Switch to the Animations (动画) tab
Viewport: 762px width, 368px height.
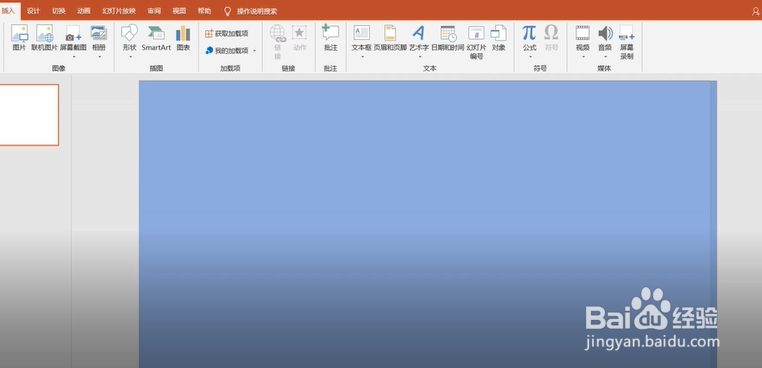[84, 11]
